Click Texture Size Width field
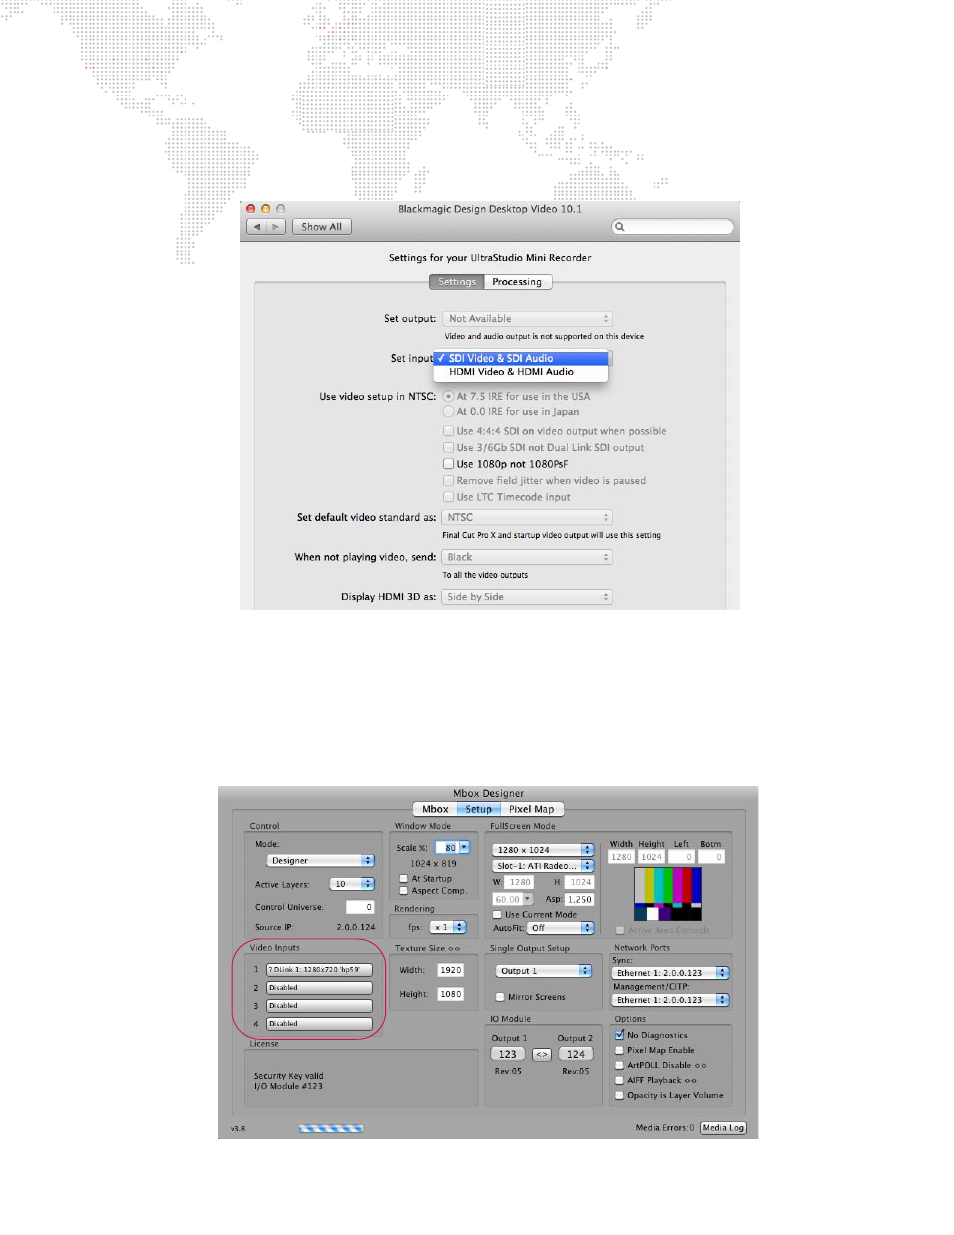Viewport: 954px width, 1235px height. (x=451, y=970)
